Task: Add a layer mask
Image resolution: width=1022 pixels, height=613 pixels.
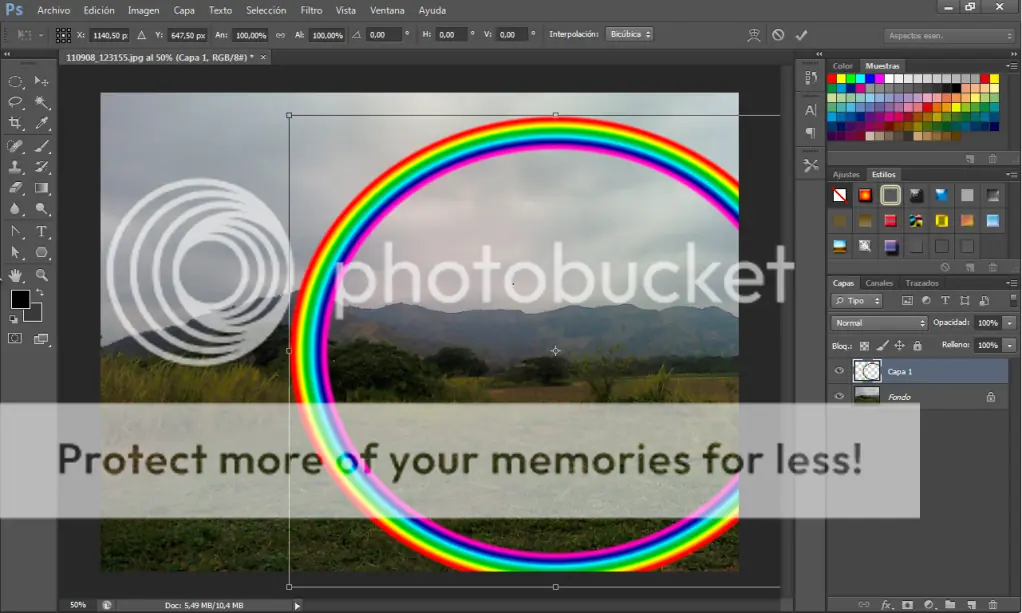Action: 907,605
